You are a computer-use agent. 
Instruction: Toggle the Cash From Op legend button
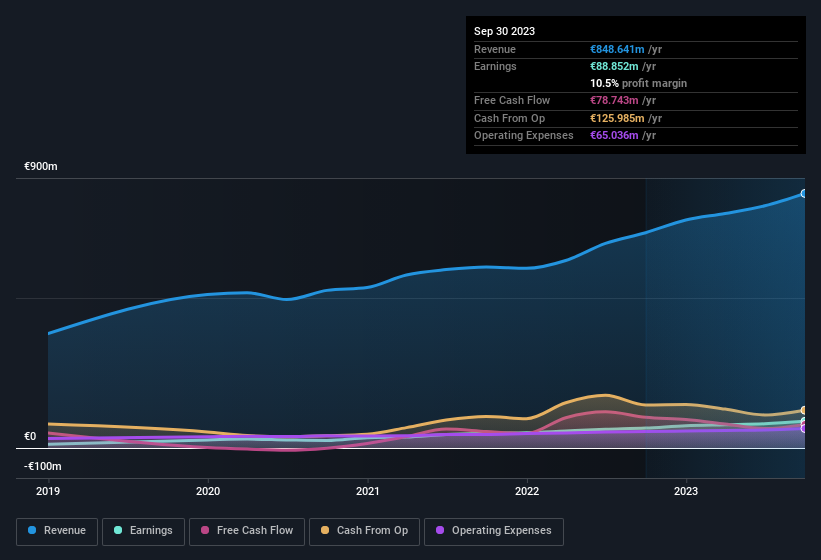pyautogui.click(x=364, y=532)
